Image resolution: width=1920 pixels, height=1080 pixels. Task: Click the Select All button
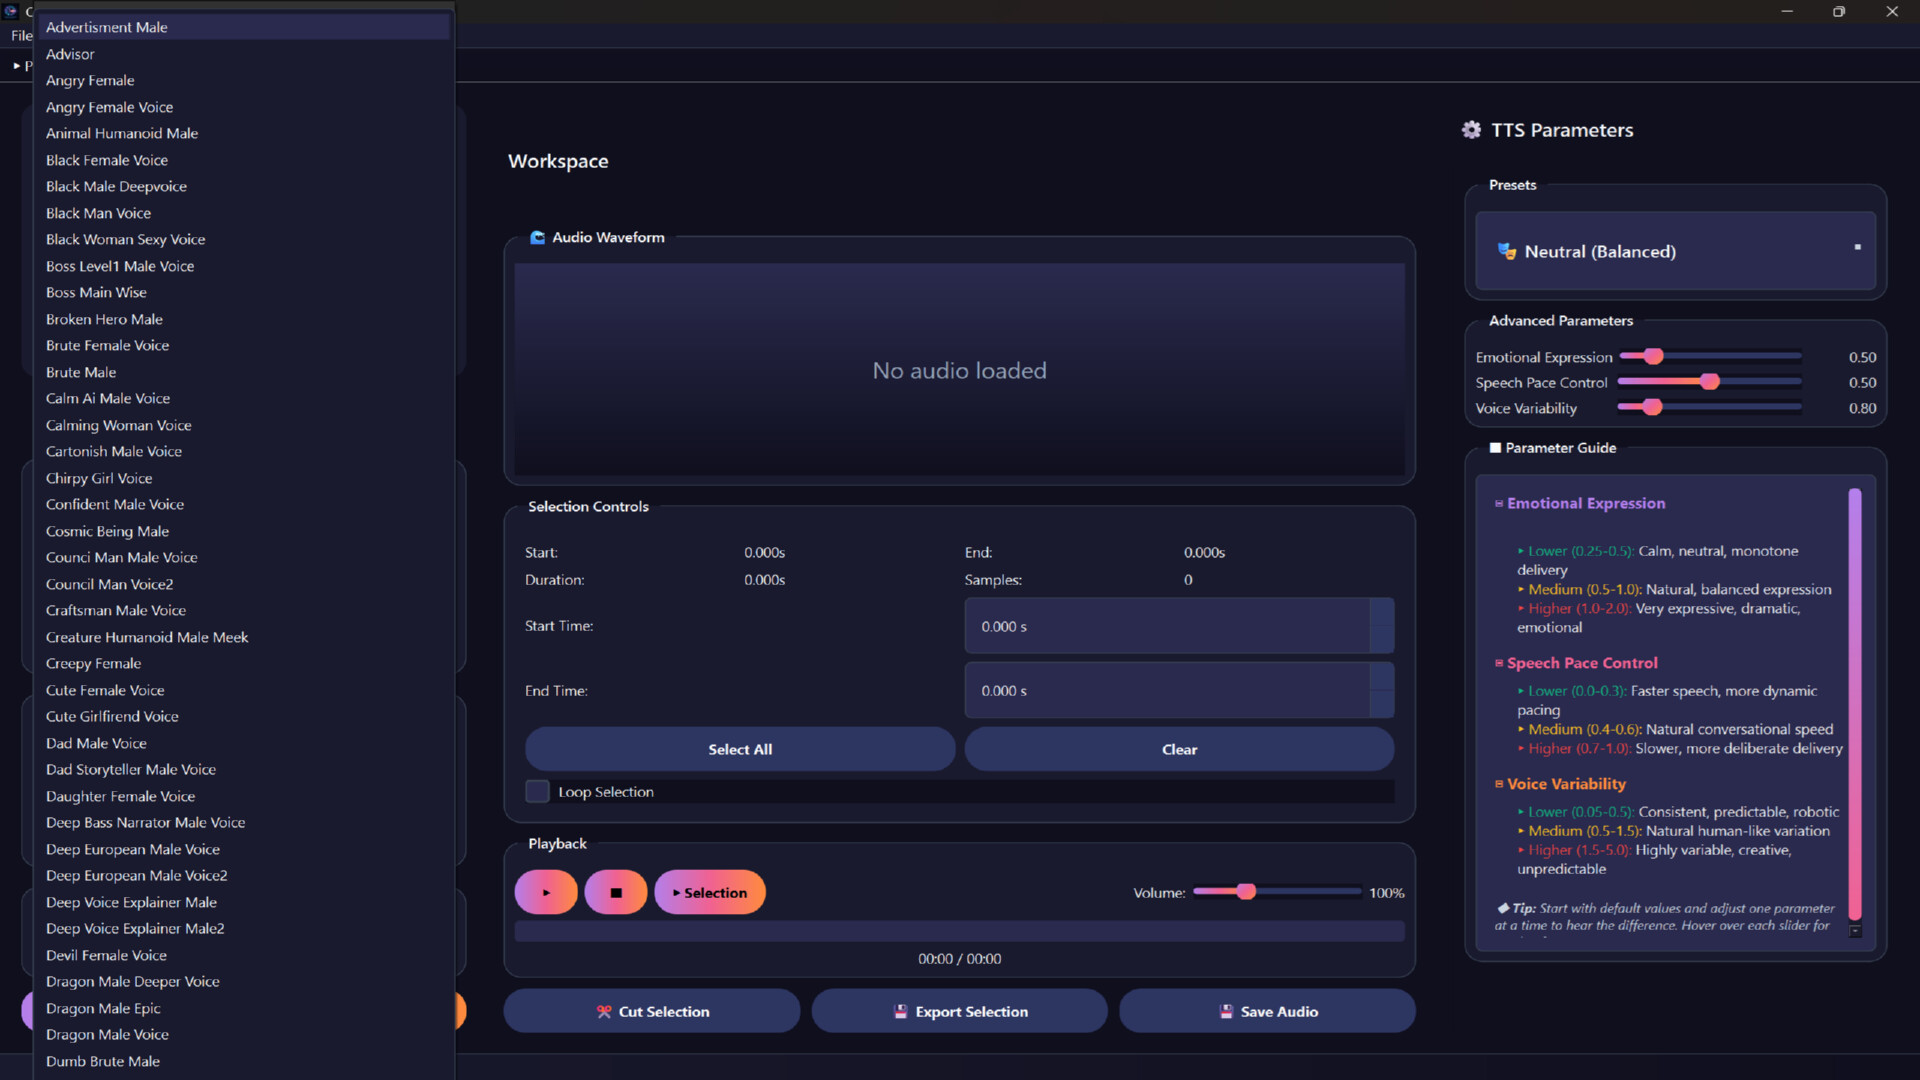[739, 748]
